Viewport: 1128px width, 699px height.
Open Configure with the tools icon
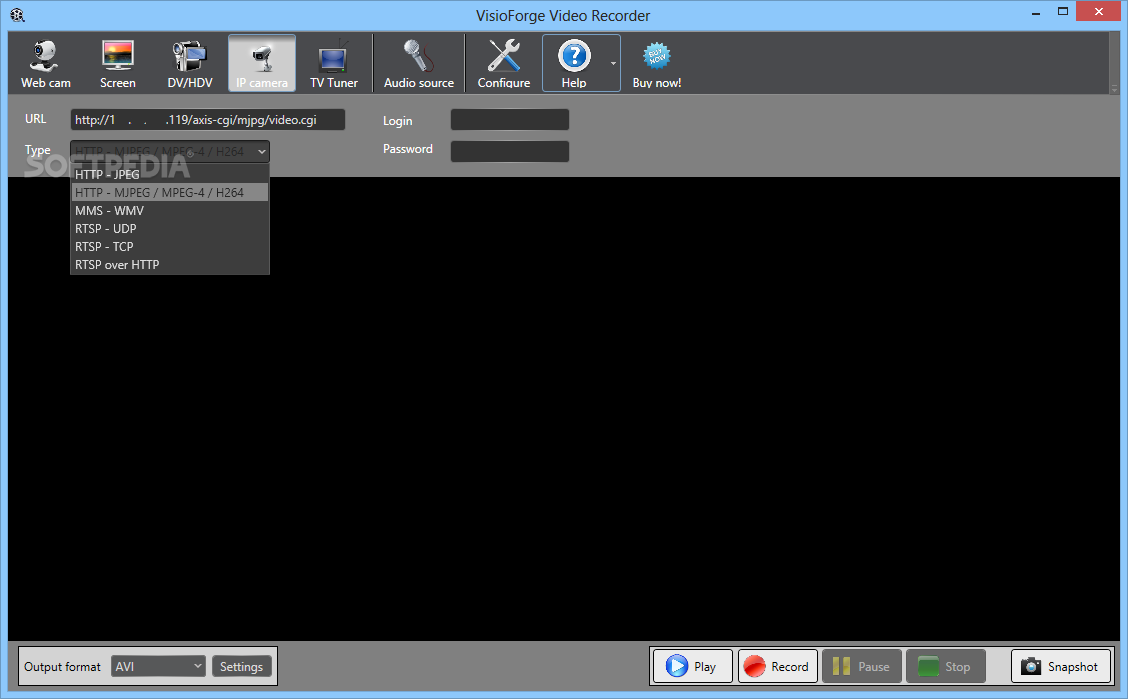click(504, 63)
